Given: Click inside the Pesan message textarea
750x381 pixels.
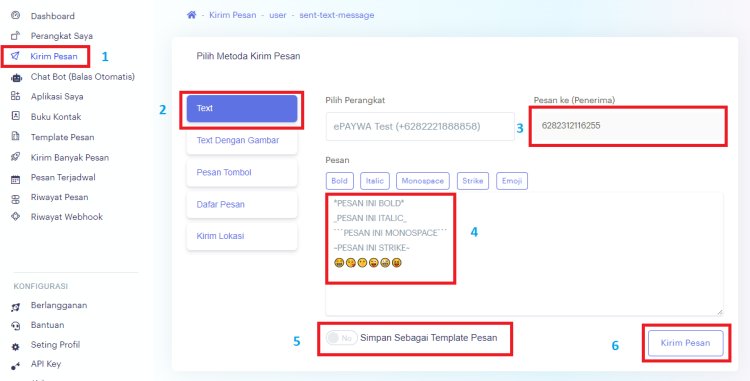Looking at the screenshot, I should coord(524,254).
